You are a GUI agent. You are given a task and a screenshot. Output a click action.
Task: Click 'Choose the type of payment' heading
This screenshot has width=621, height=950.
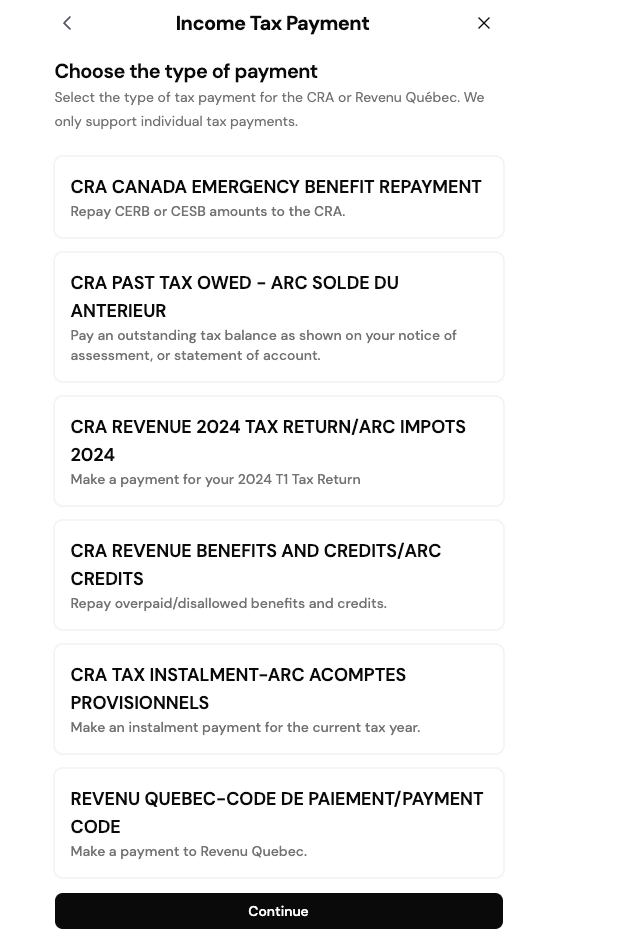pos(186,71)
